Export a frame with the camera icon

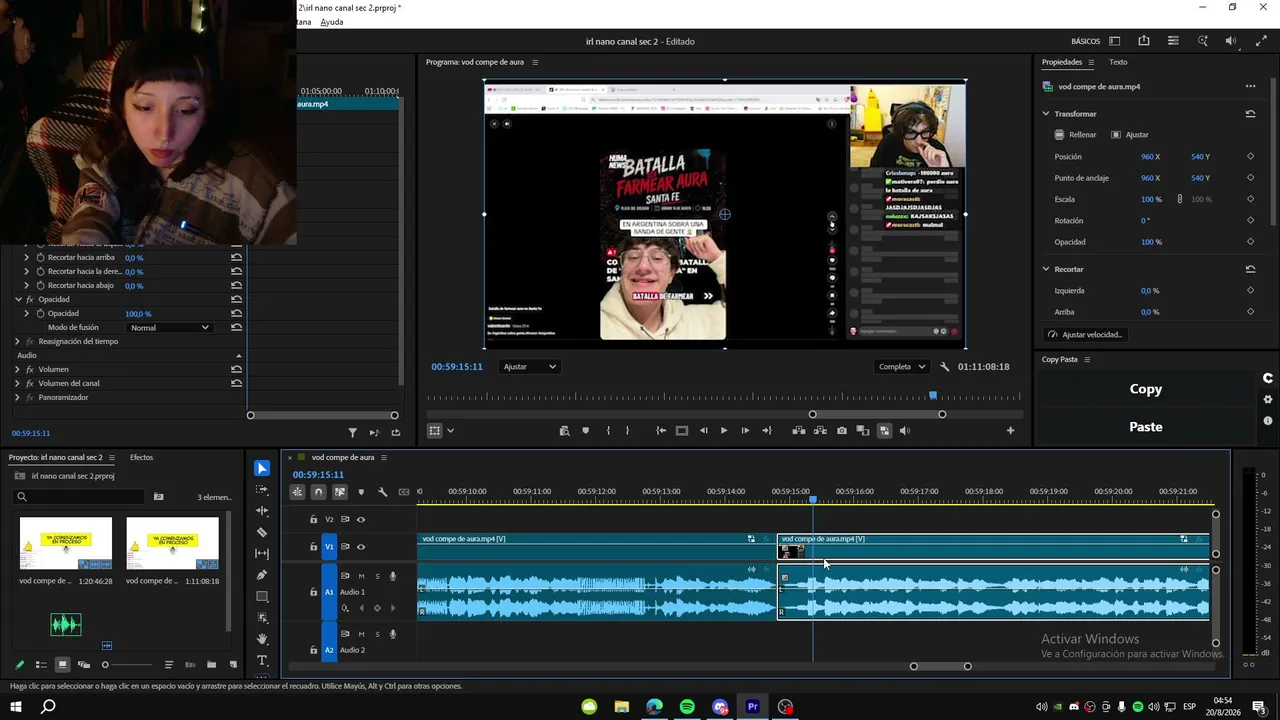coord(842,431)
